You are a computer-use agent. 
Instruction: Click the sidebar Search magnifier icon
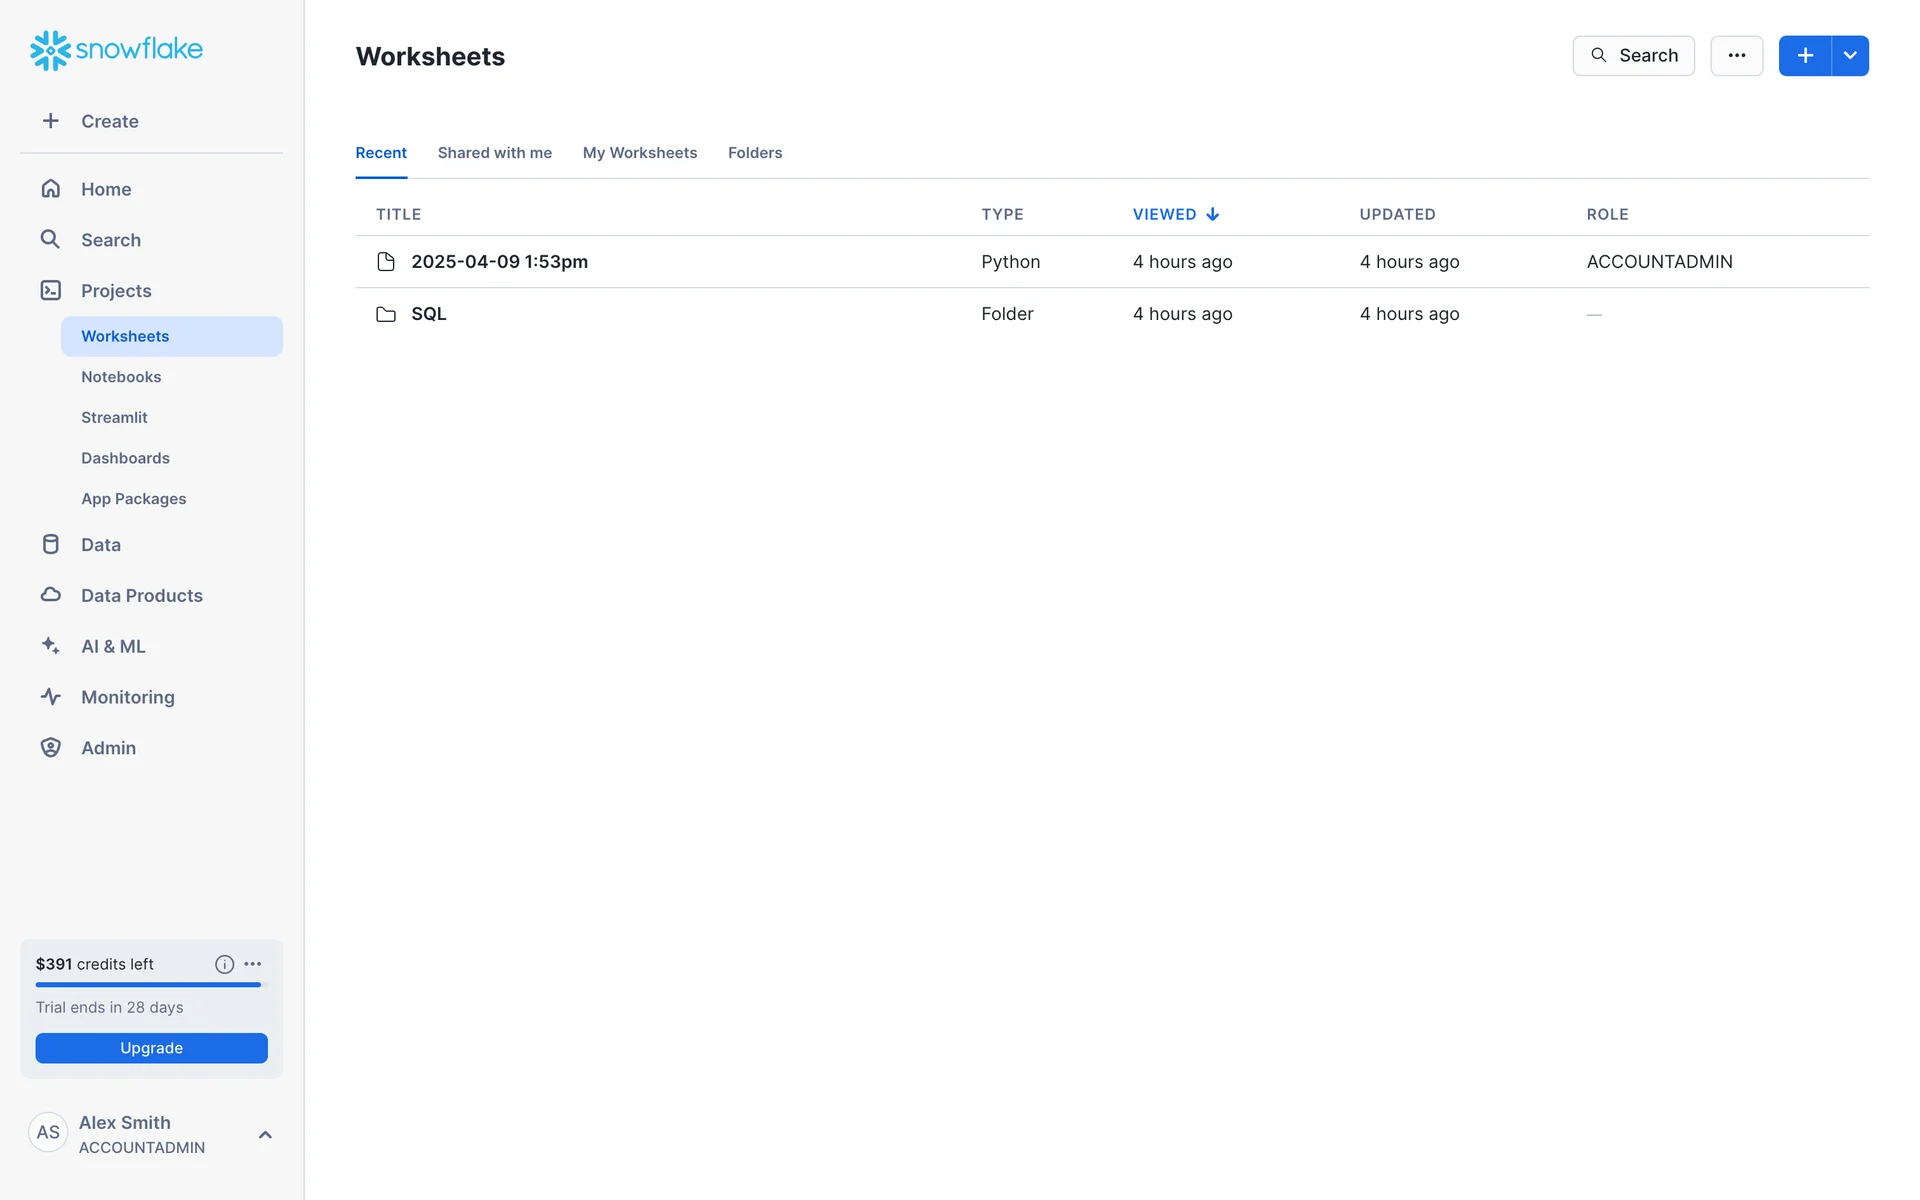coord(51,240)
